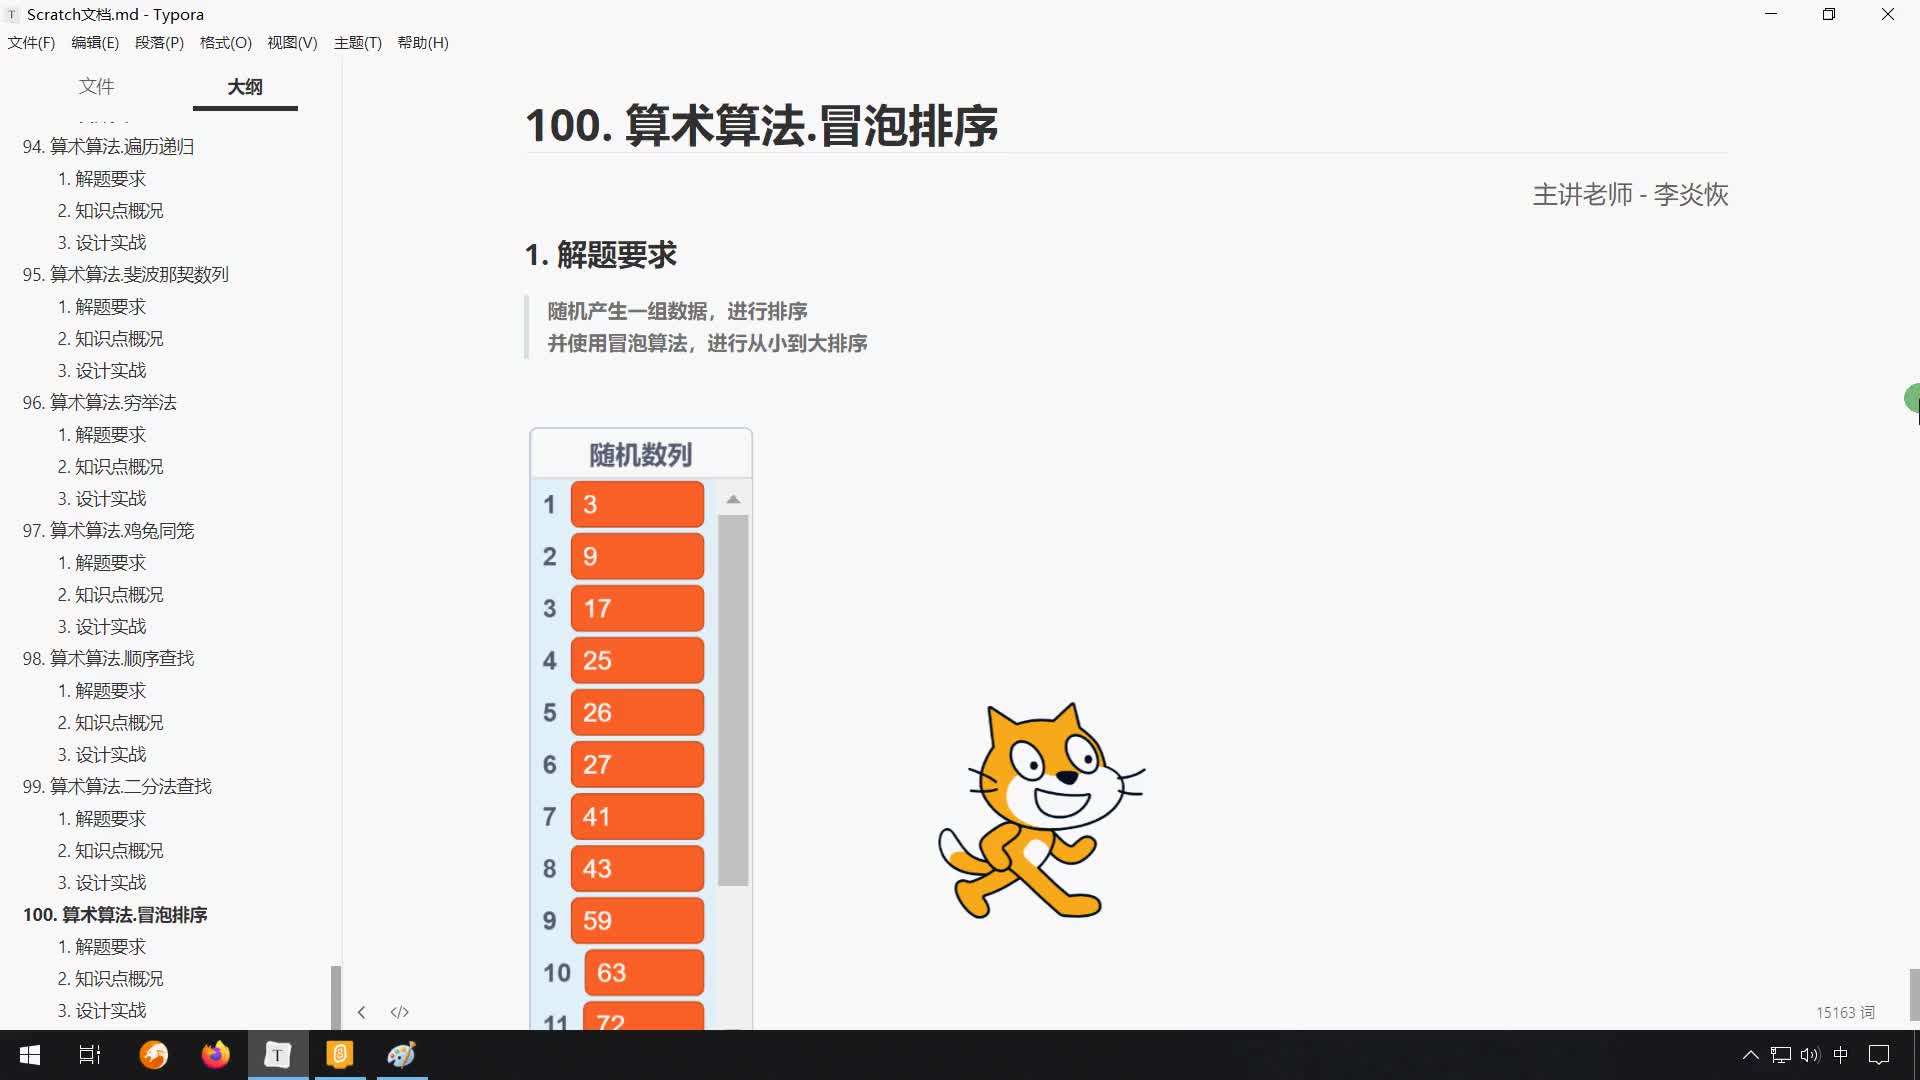
Task: Open the 段落(P) menu
Action: (159, 43)
